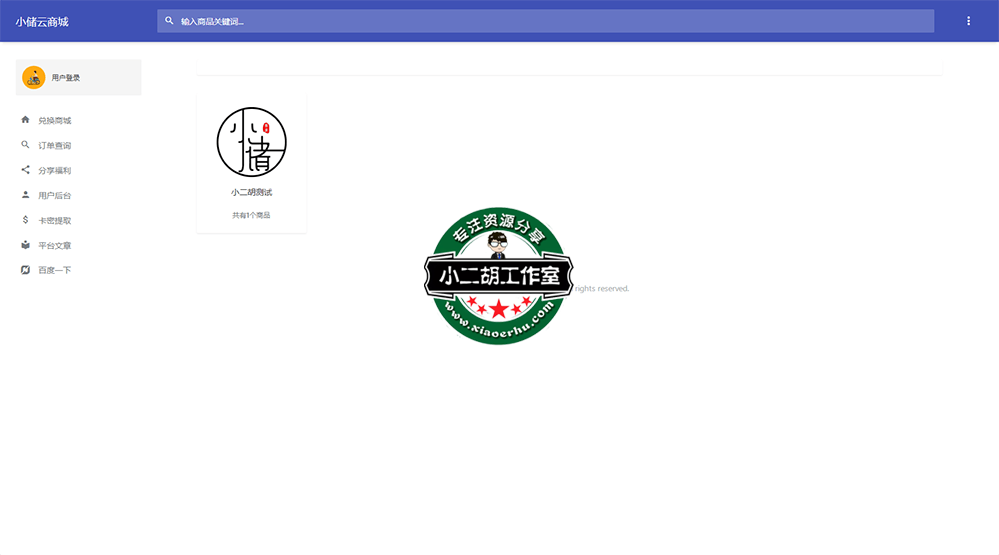Viewport: 999px width, 555px height.
Task: Click the share icon beside 分享福利
Action: [x=26, y=170]
